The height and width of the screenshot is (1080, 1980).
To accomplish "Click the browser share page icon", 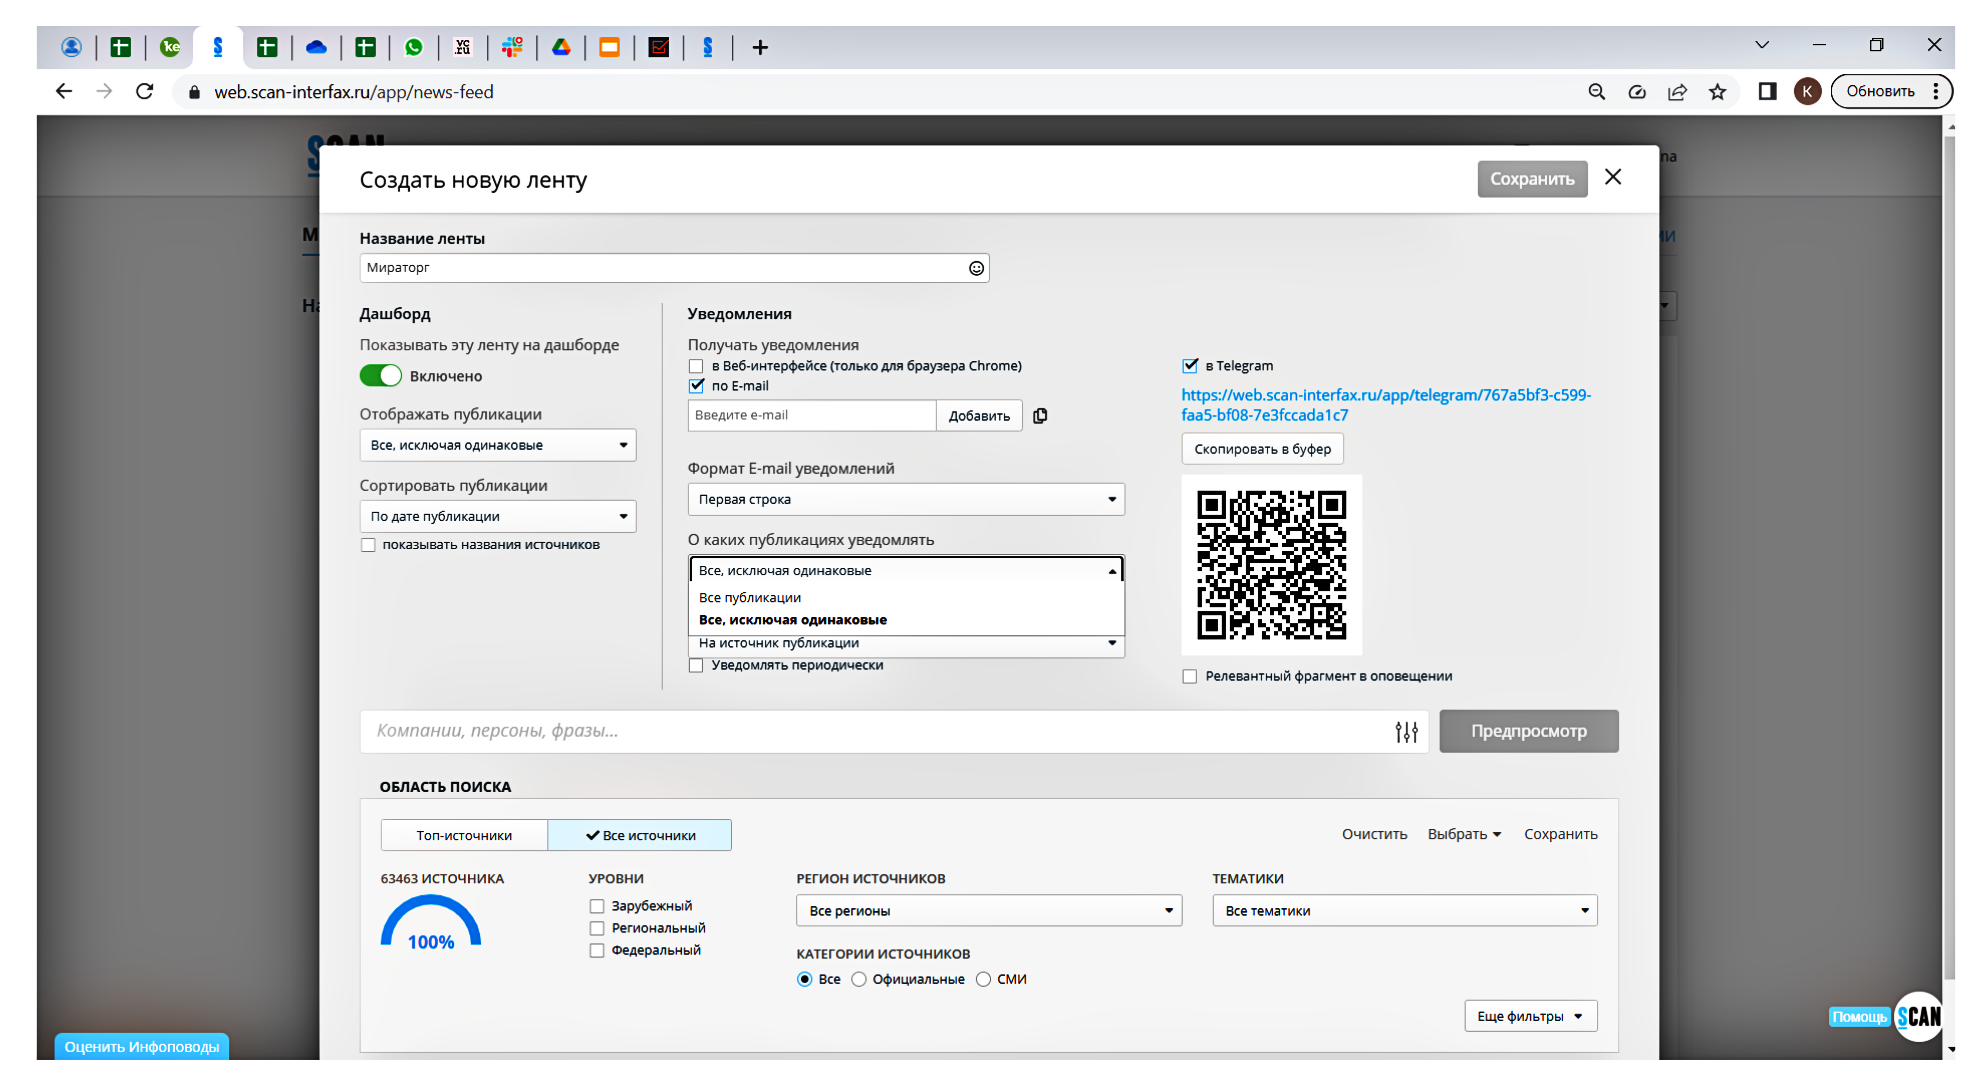I will (x=1677, y=92).
